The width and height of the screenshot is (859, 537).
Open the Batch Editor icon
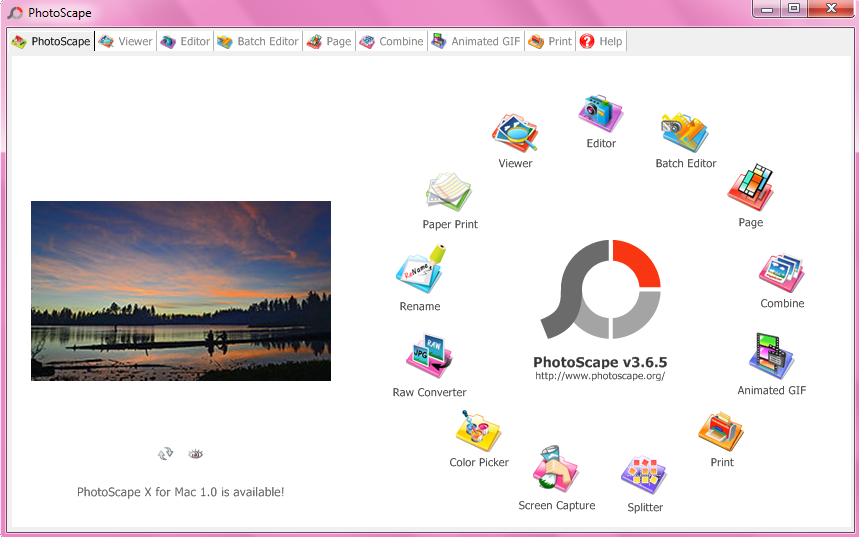click(685, 134)
